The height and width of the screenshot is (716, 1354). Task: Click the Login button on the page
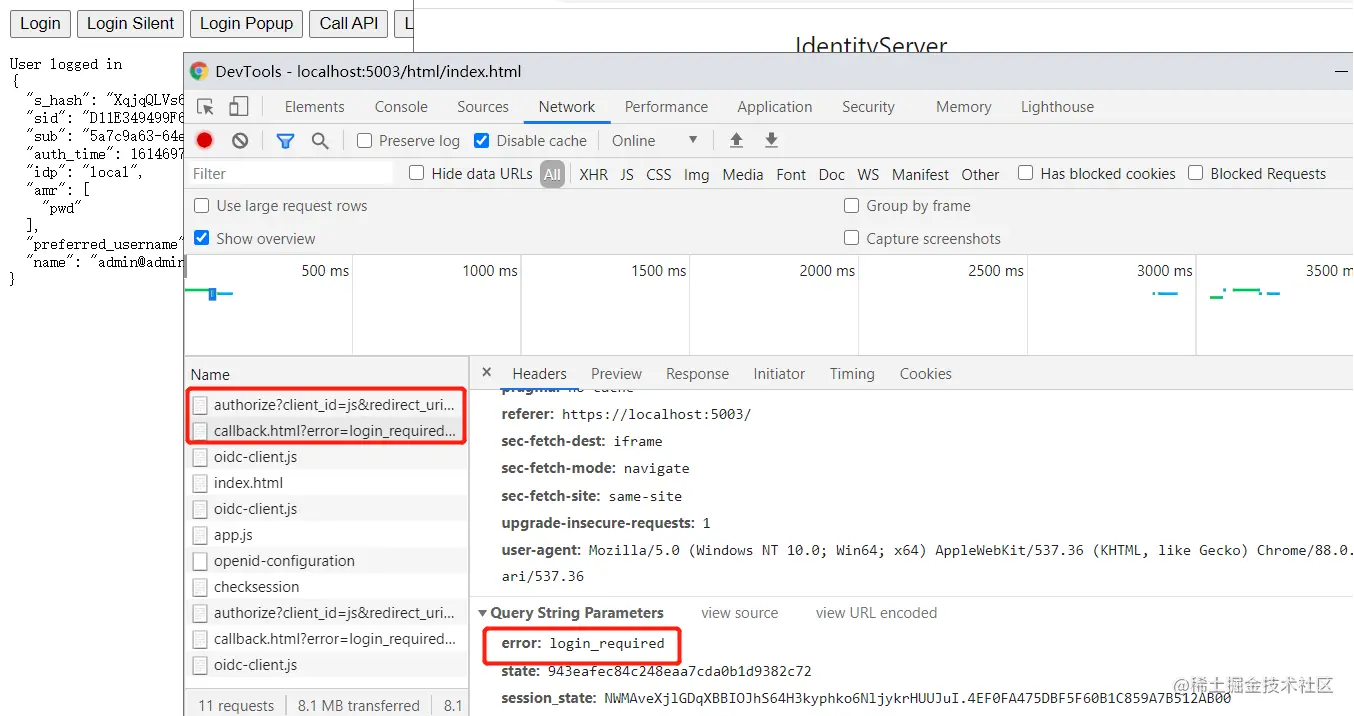pos(40,23)
